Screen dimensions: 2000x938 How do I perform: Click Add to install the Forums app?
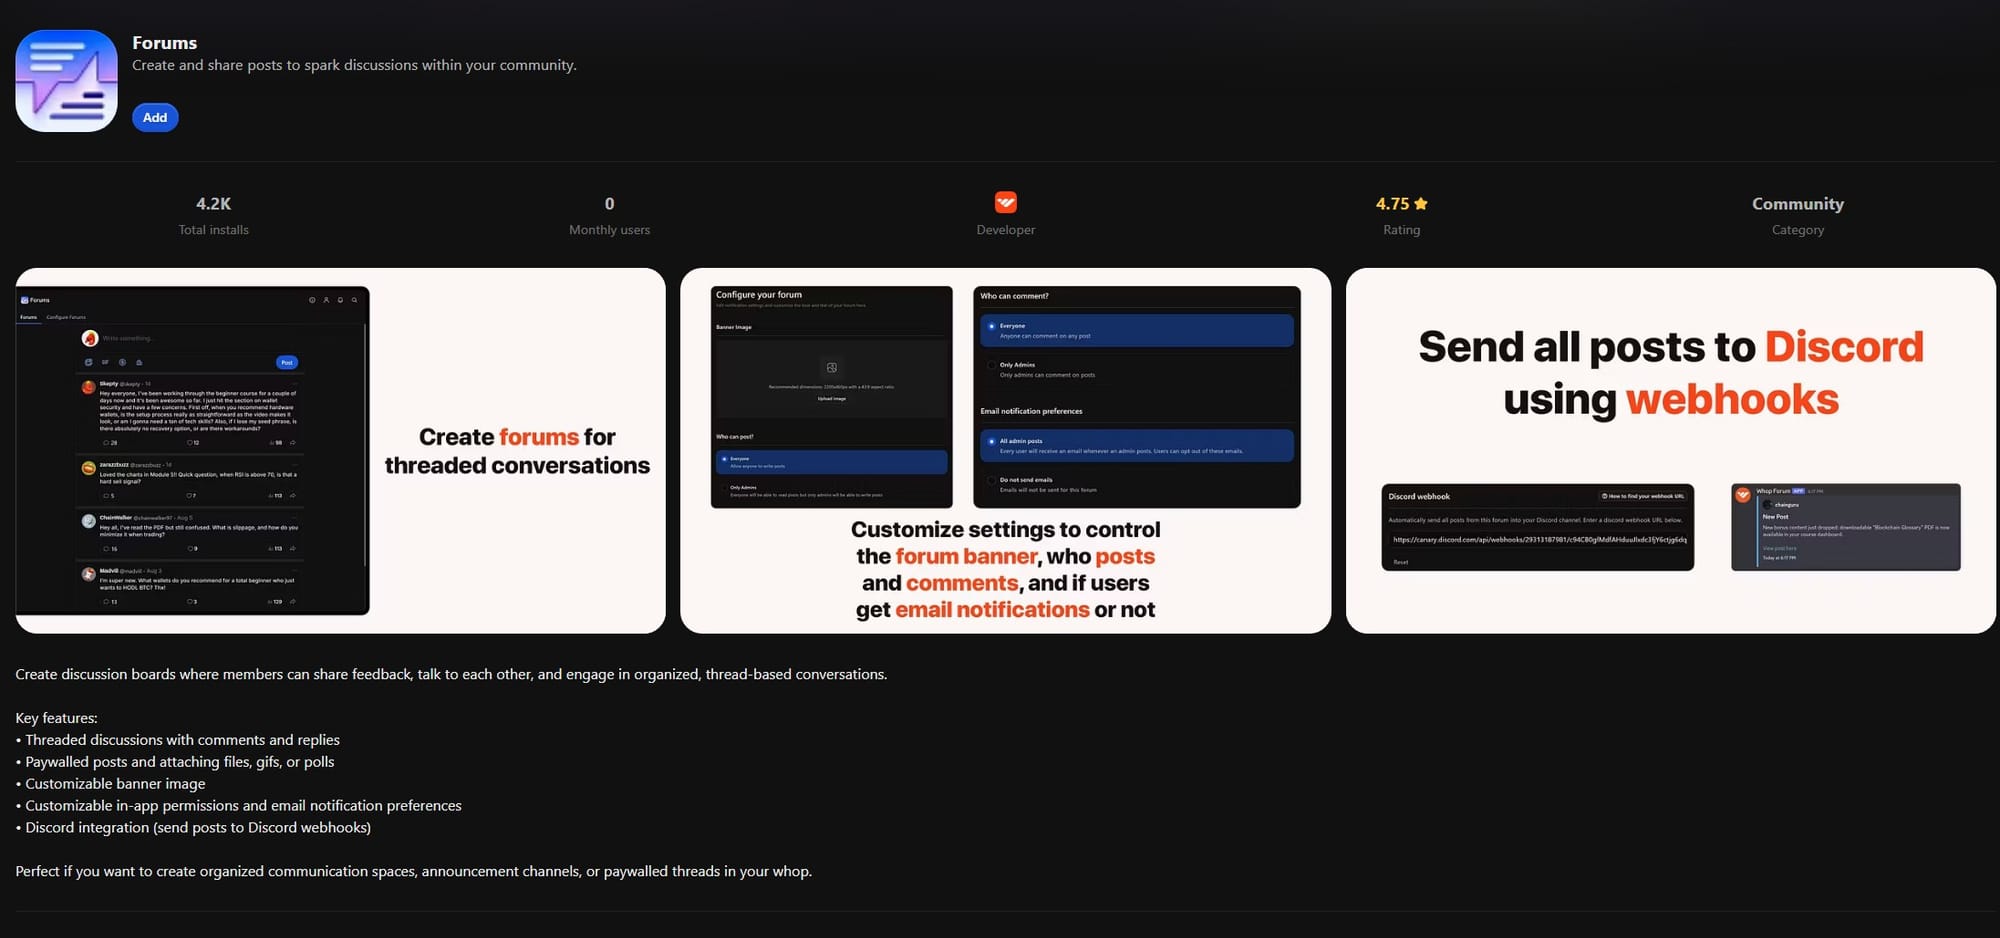(155, 117)
